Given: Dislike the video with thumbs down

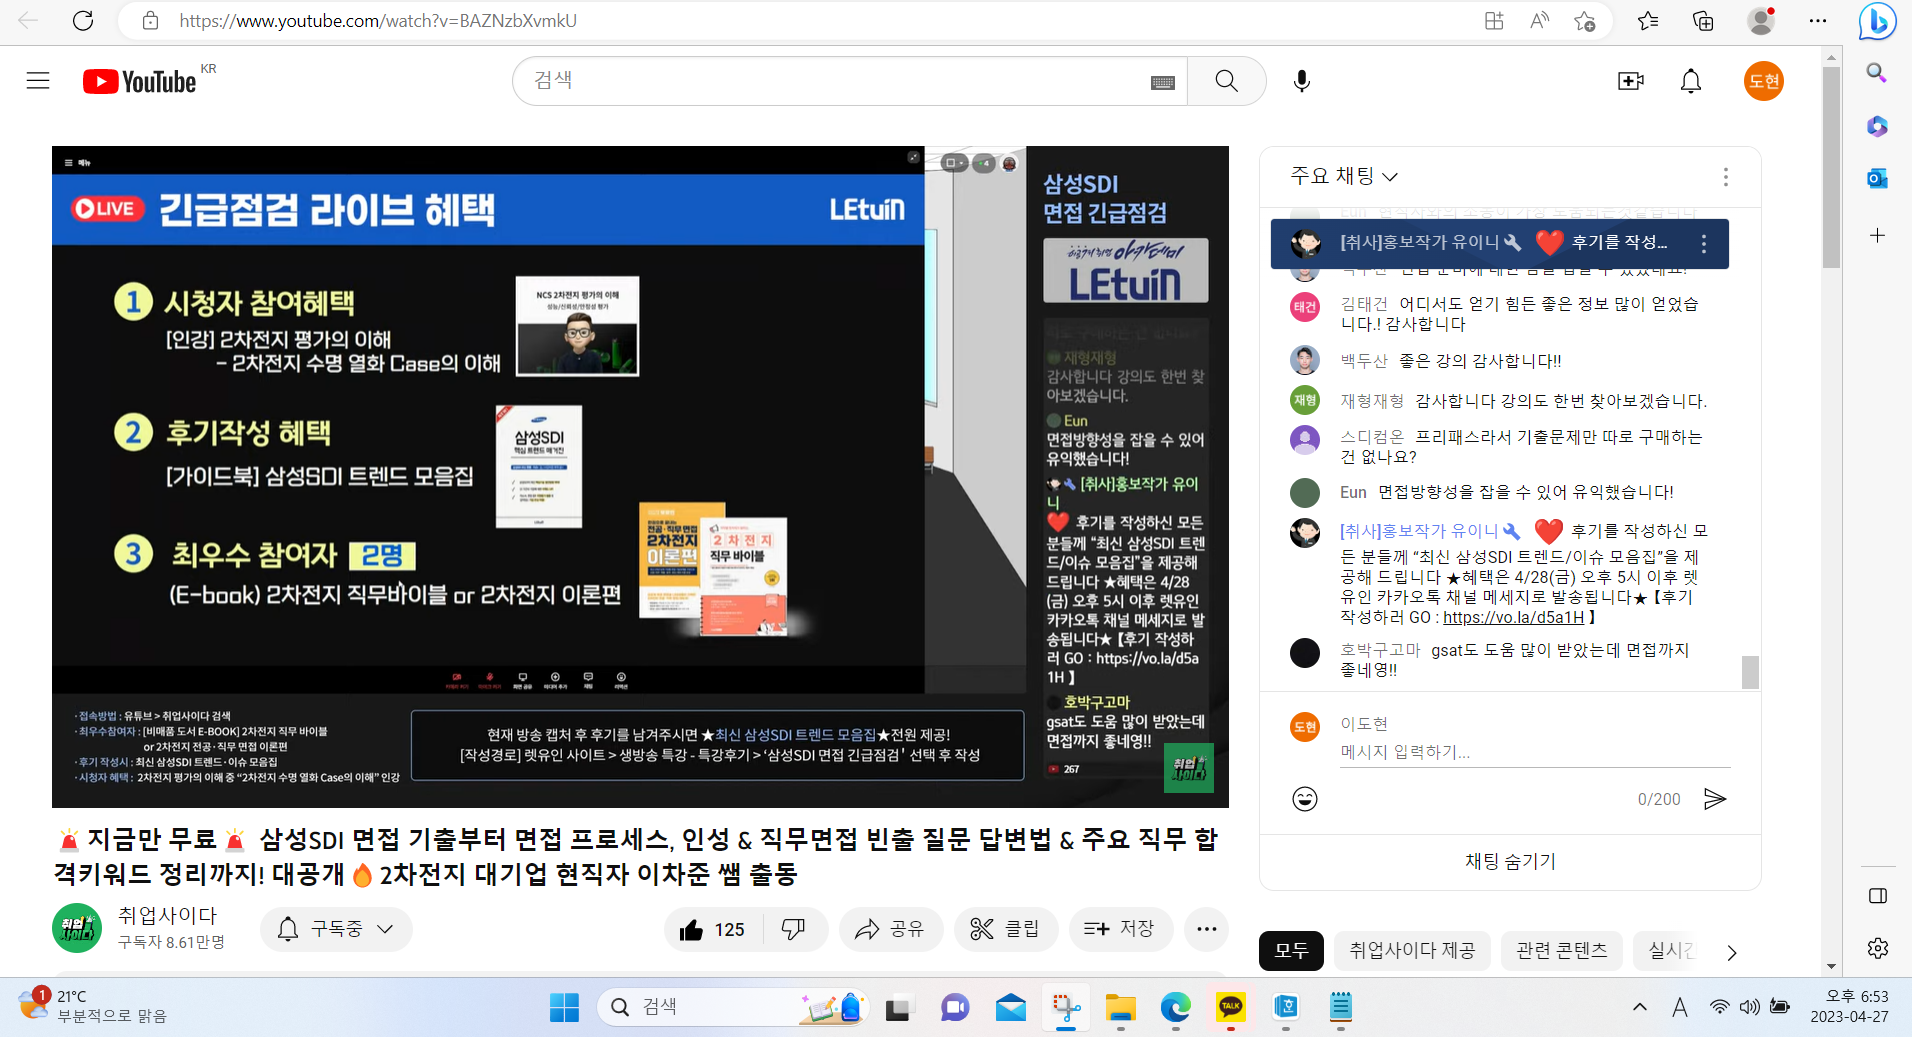Looking at the screenshot, I should click(x=793, y=930).
